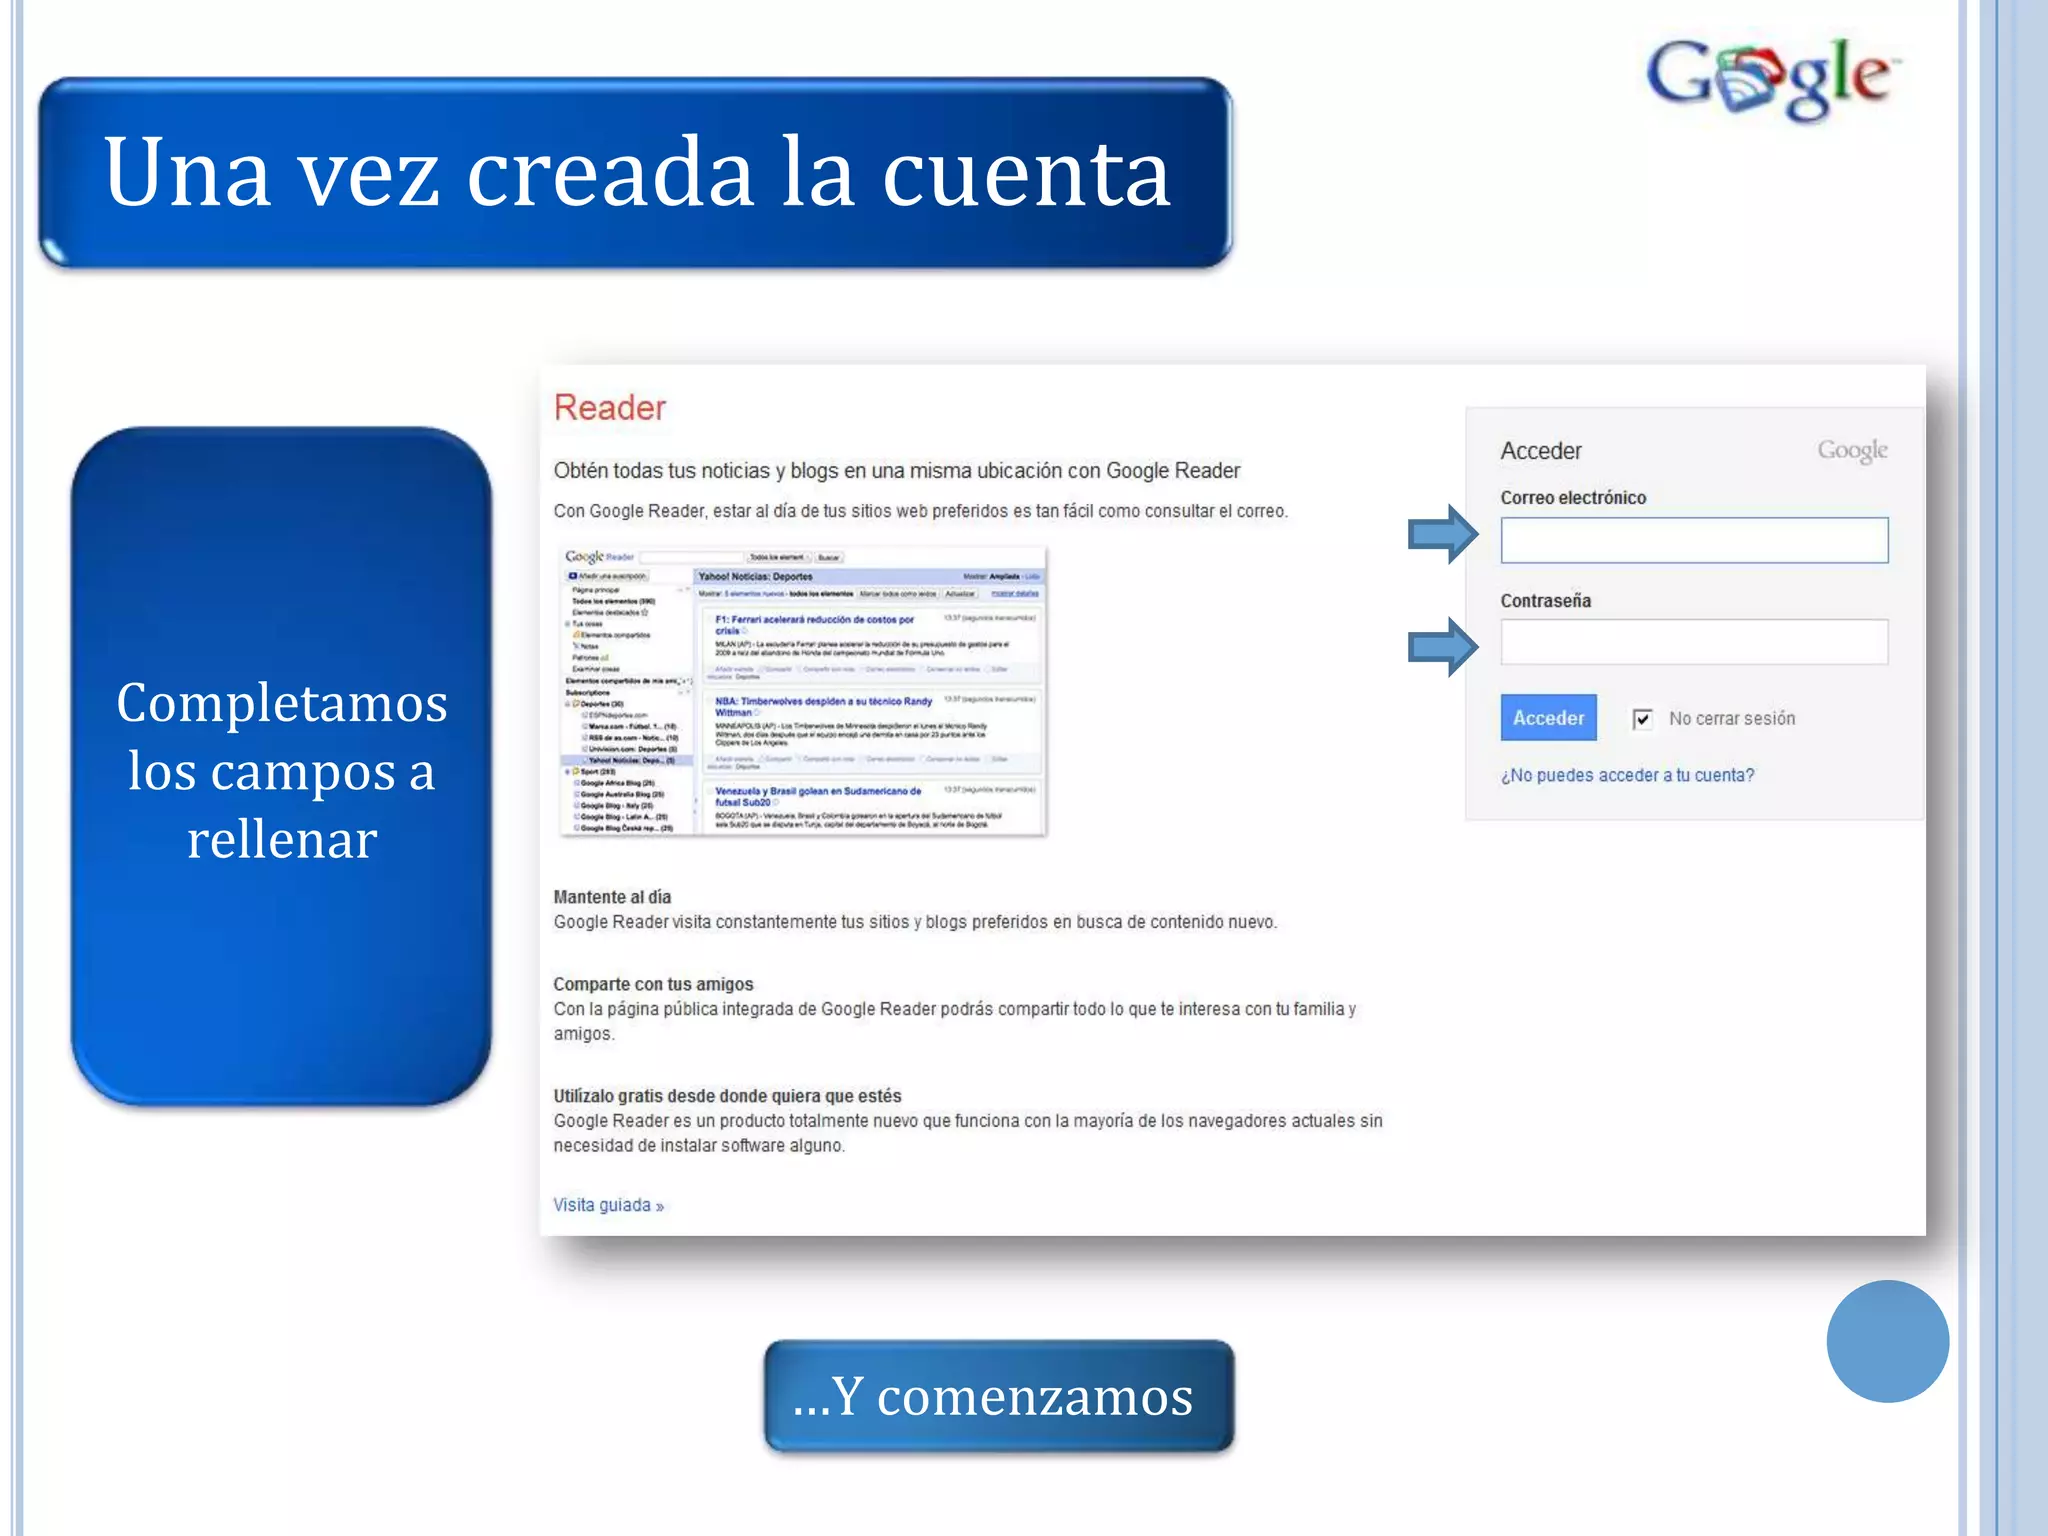Toggle the 'No cerrar sesión' checkbox
The width and height of the screenshot is (2048, 1536).
click(x=1642, y=719)
